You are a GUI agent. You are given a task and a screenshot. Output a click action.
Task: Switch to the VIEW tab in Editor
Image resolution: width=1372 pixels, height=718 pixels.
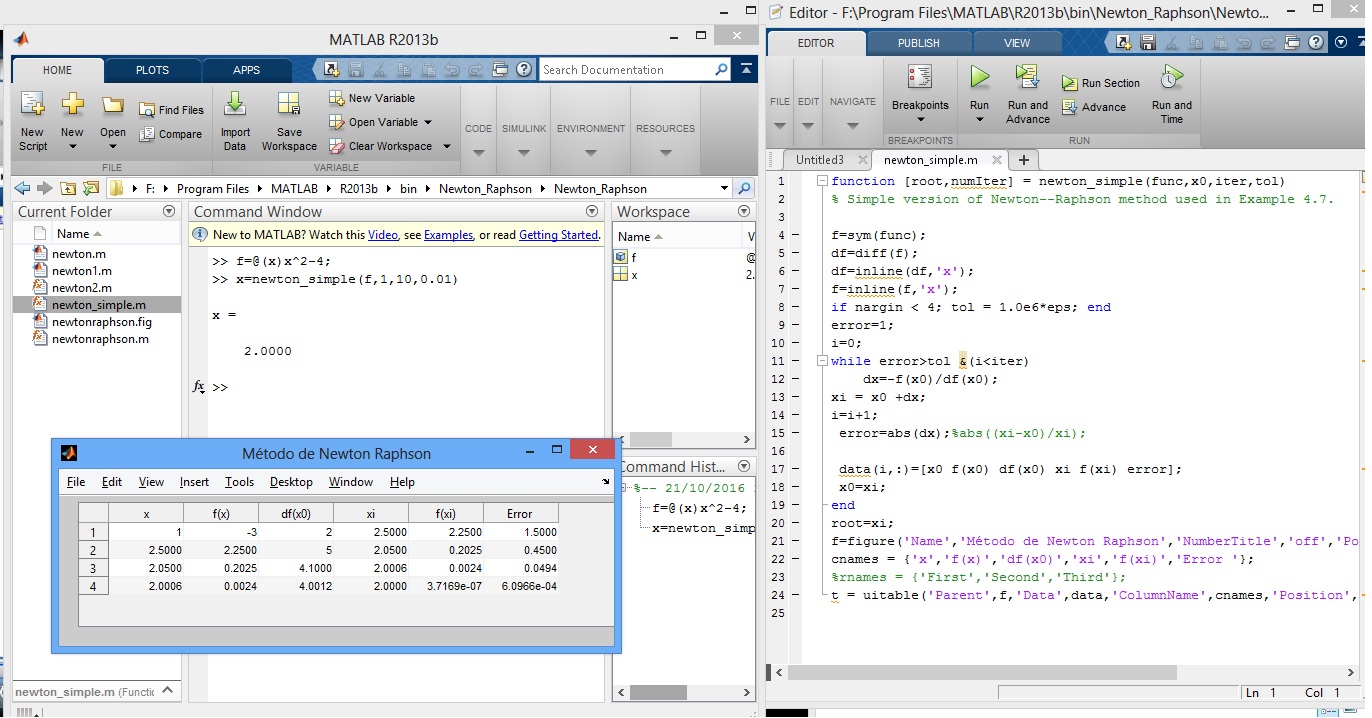[1016, 43]
